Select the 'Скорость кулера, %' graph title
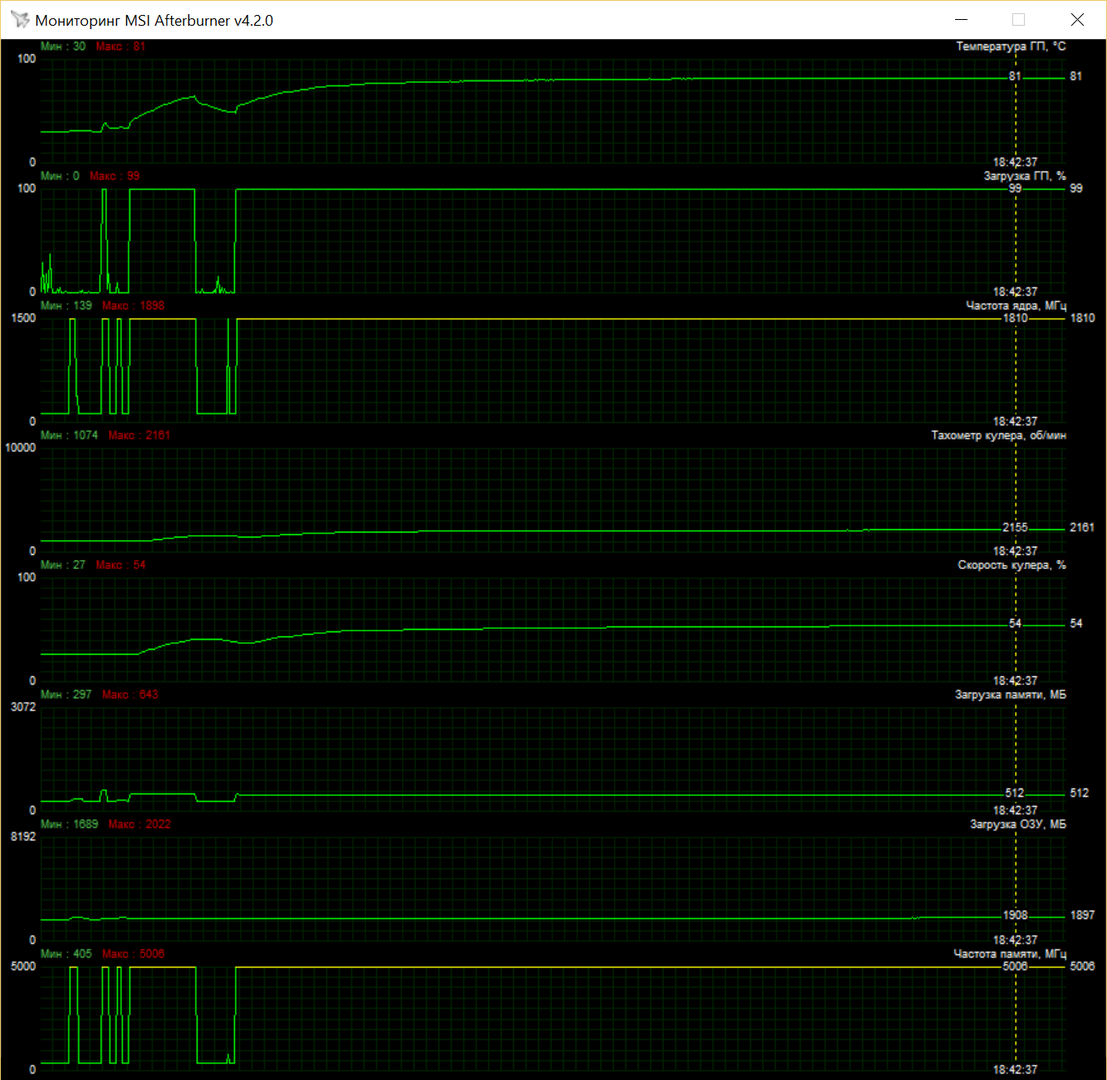Image resolution: width=1107 pixels, height=1080 pixels. (1012, 565)
